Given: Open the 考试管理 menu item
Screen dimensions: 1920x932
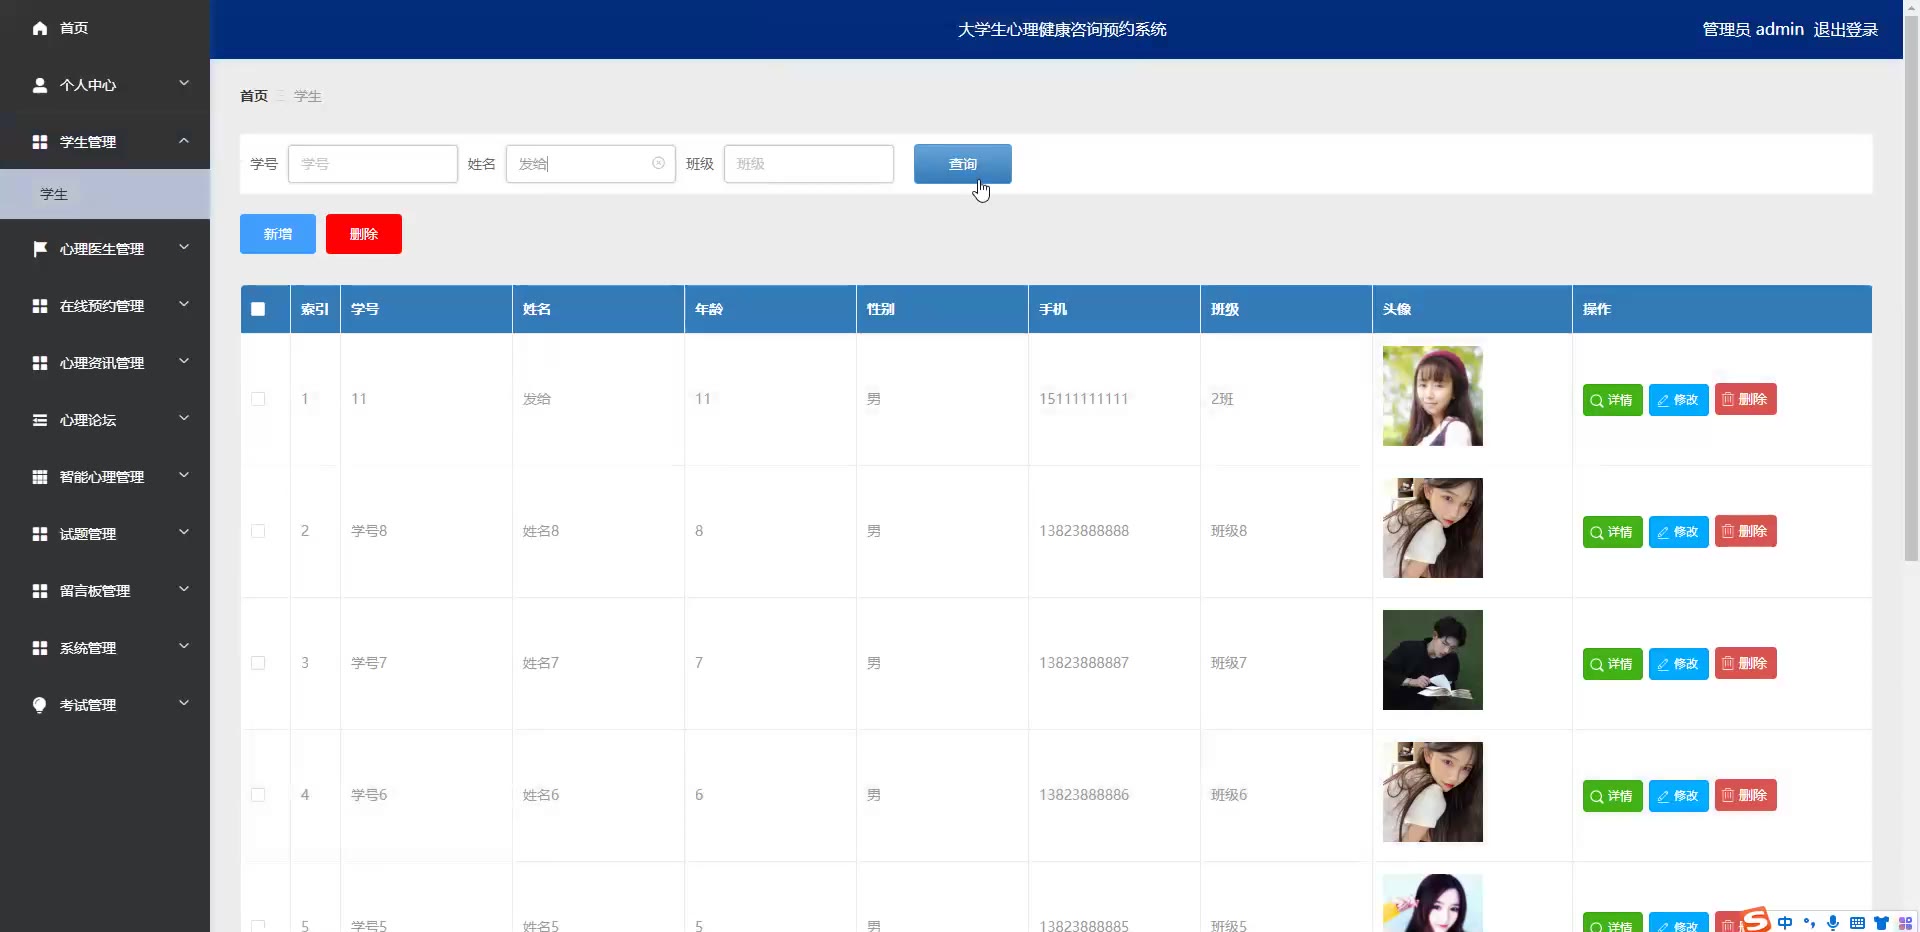Looking at the screenshot, I should [x=105, y=705].
